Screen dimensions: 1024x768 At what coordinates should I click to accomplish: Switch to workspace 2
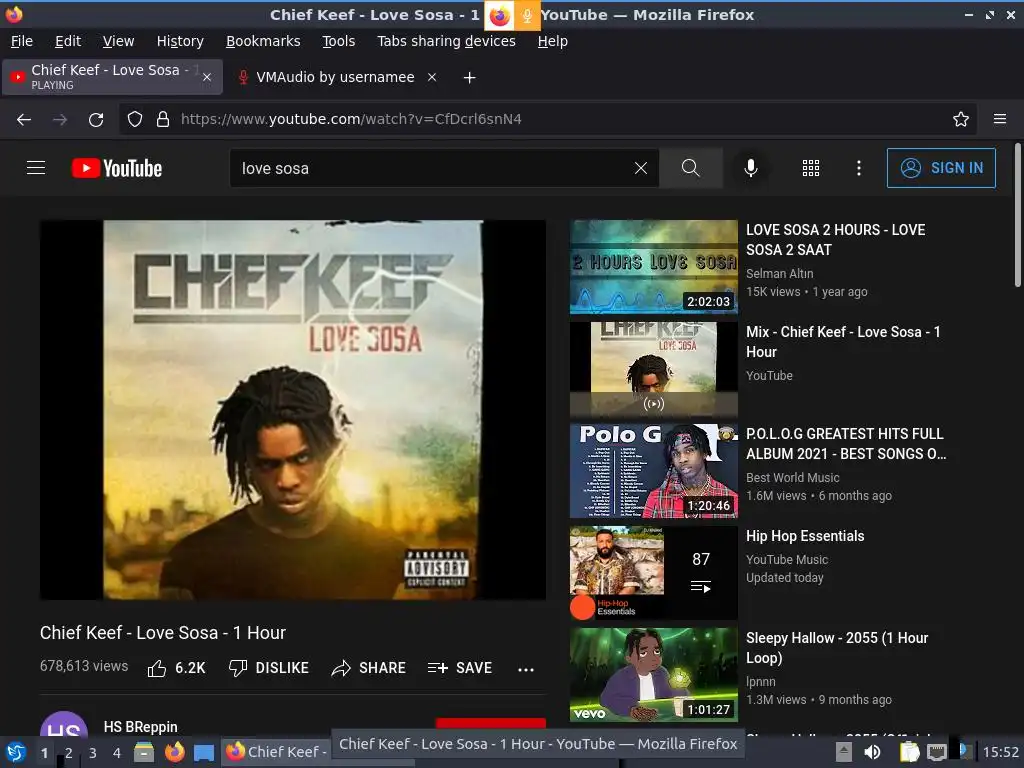(68, 753)
